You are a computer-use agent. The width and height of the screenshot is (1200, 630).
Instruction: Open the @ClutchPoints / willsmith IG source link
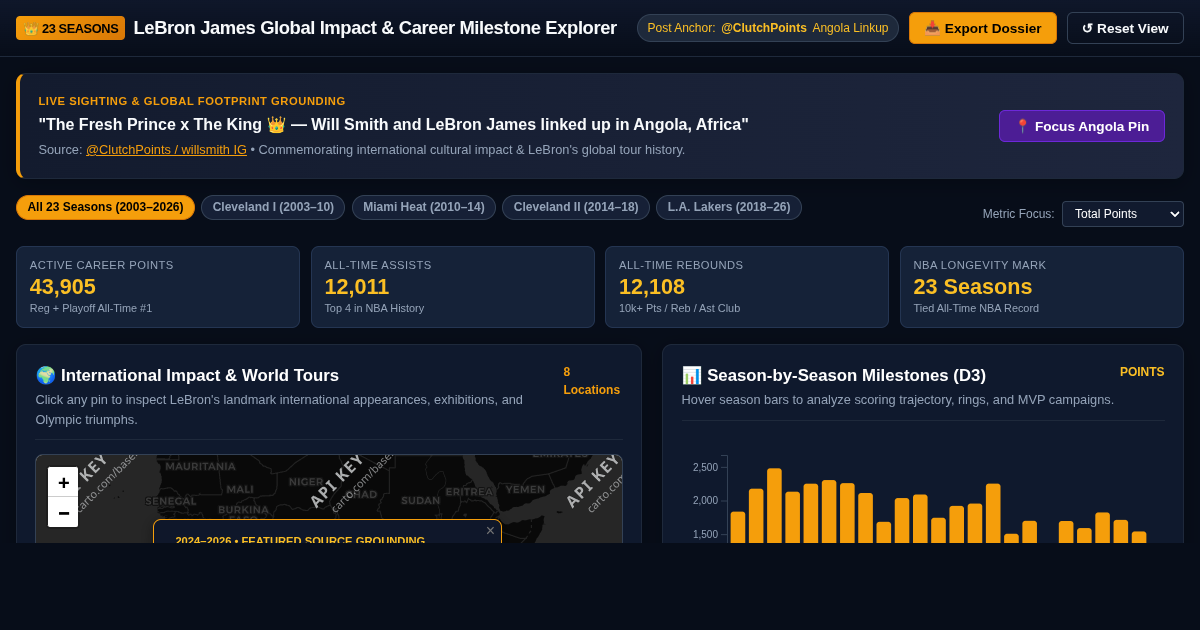(166, 149)
